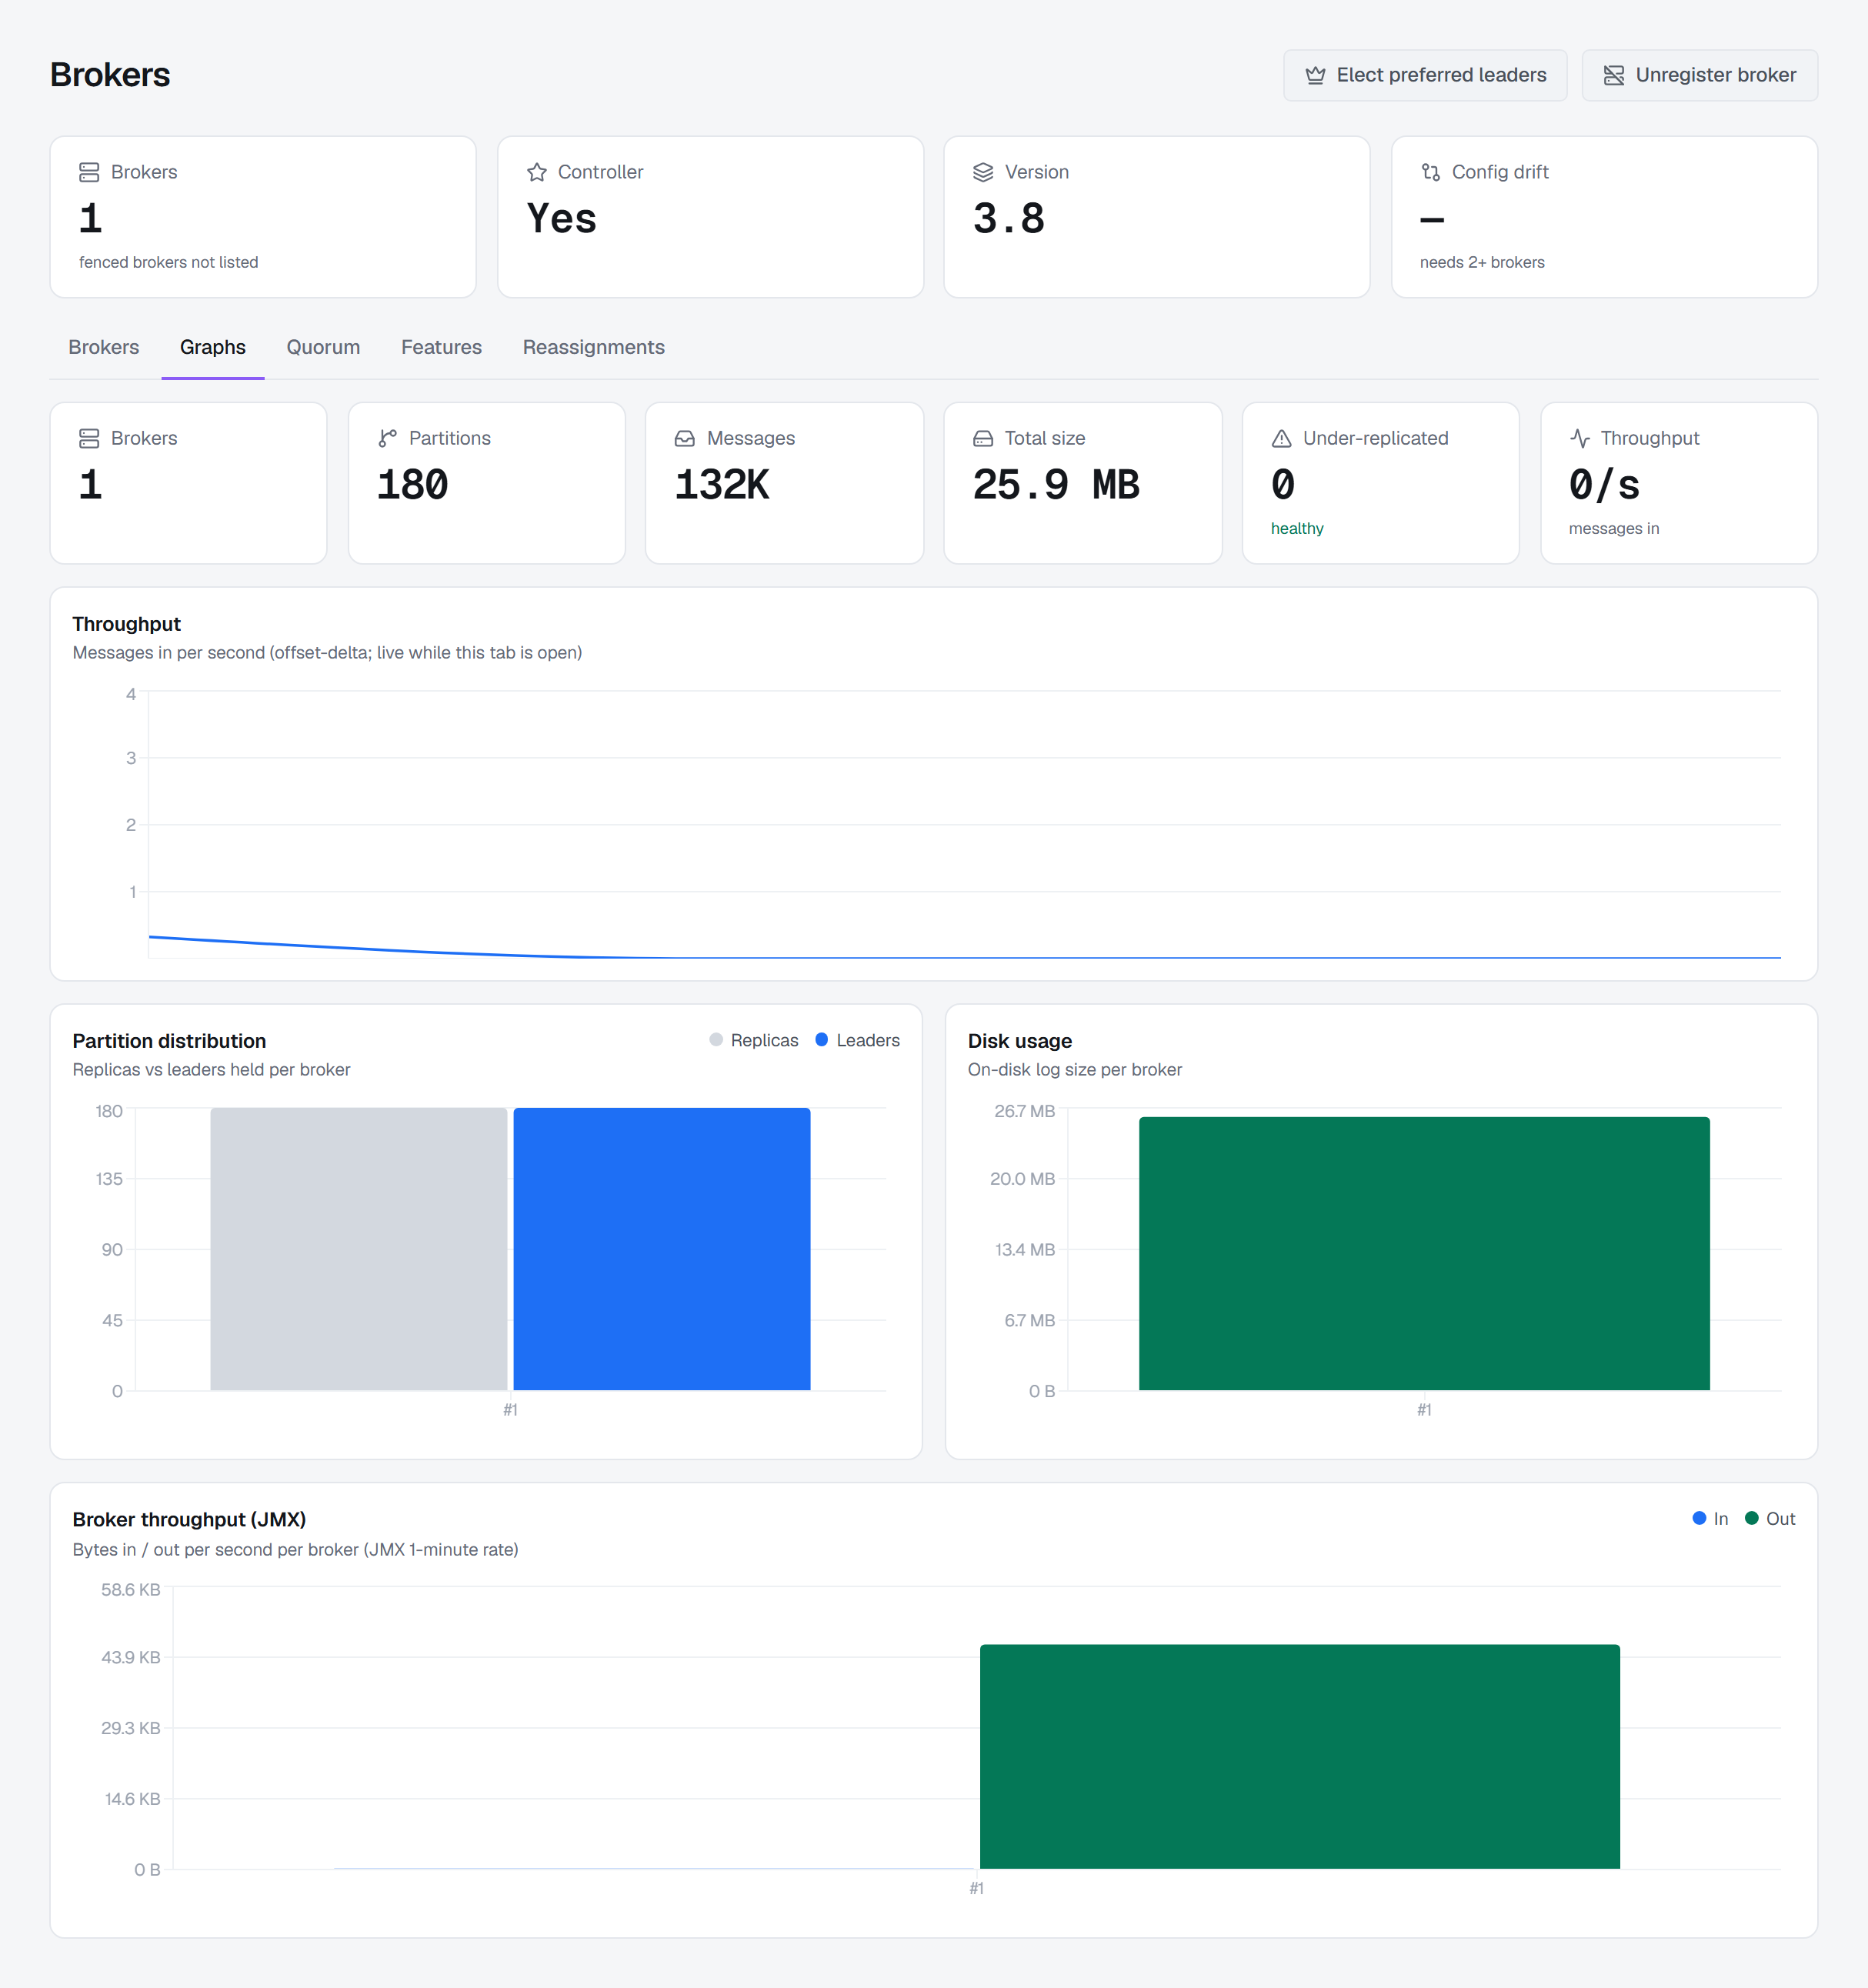Click 'needs 2+ brokers' note
Screen dimensions: 1868x1988
1482,262
